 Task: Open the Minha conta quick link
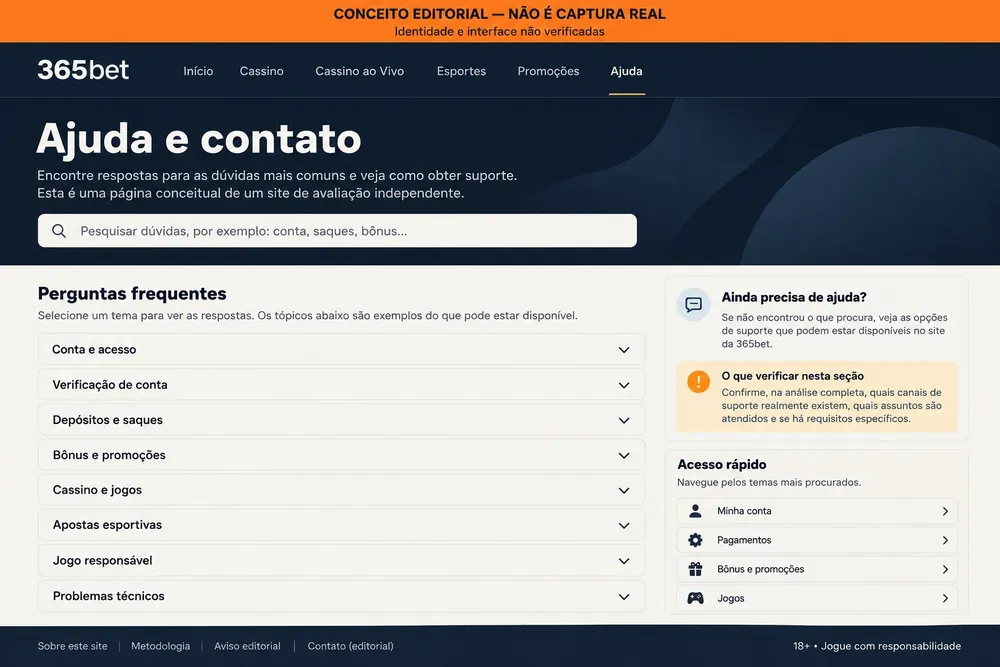click(x=817, y=511)
